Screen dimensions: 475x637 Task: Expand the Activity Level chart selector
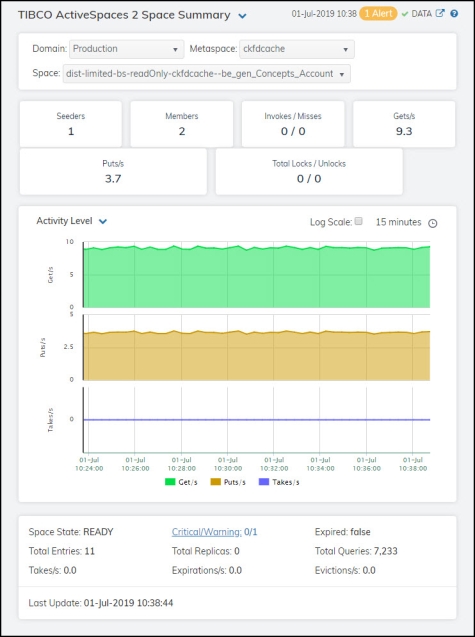point(103,221)
